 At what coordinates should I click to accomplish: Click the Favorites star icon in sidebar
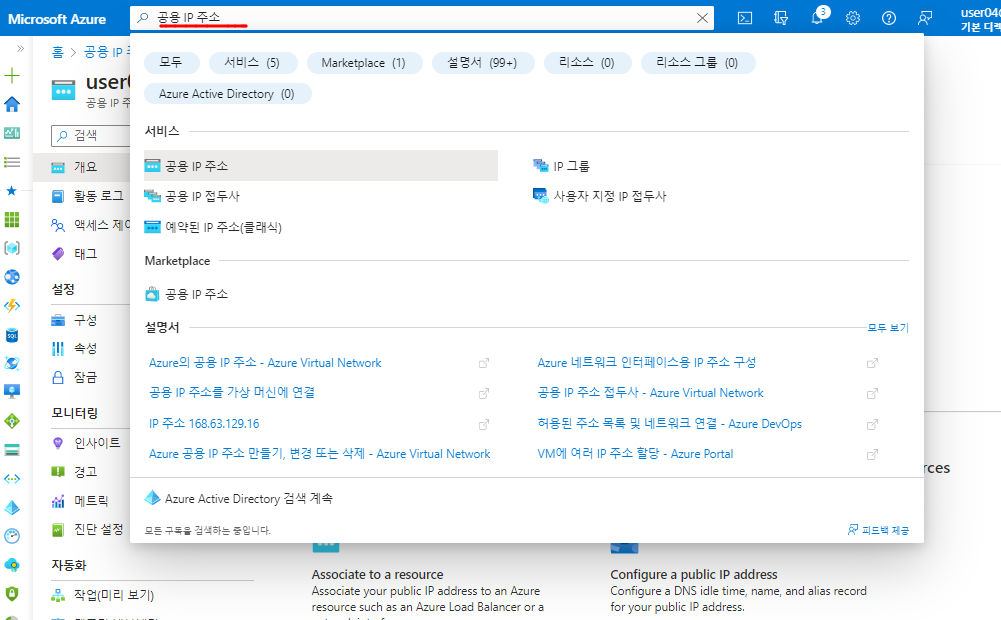[x=11, y=191]
